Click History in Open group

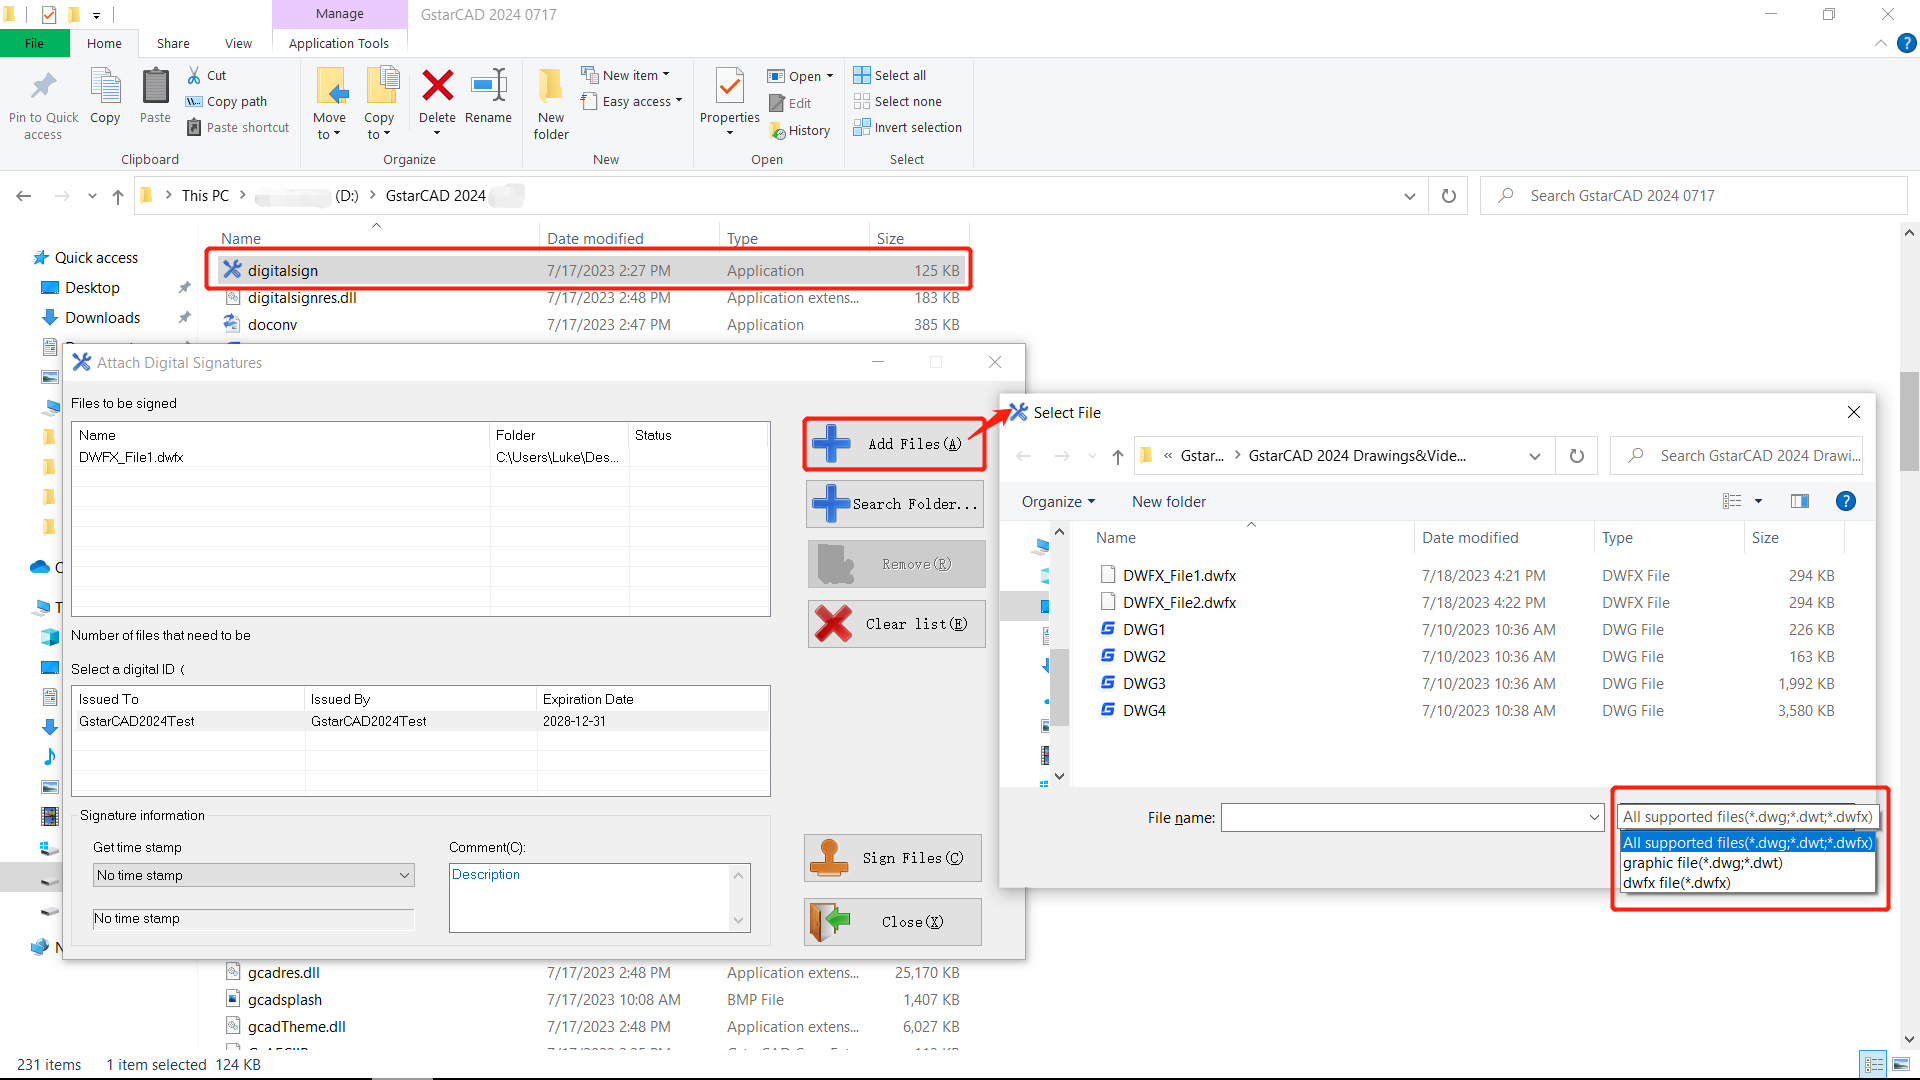coord(800,130)
